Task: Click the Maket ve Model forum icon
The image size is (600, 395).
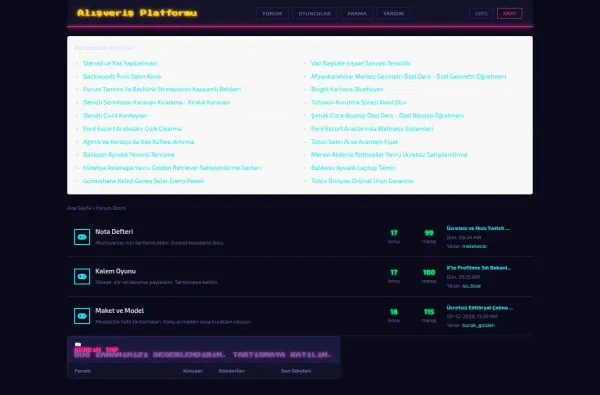Action: click(x=82, y=316)
